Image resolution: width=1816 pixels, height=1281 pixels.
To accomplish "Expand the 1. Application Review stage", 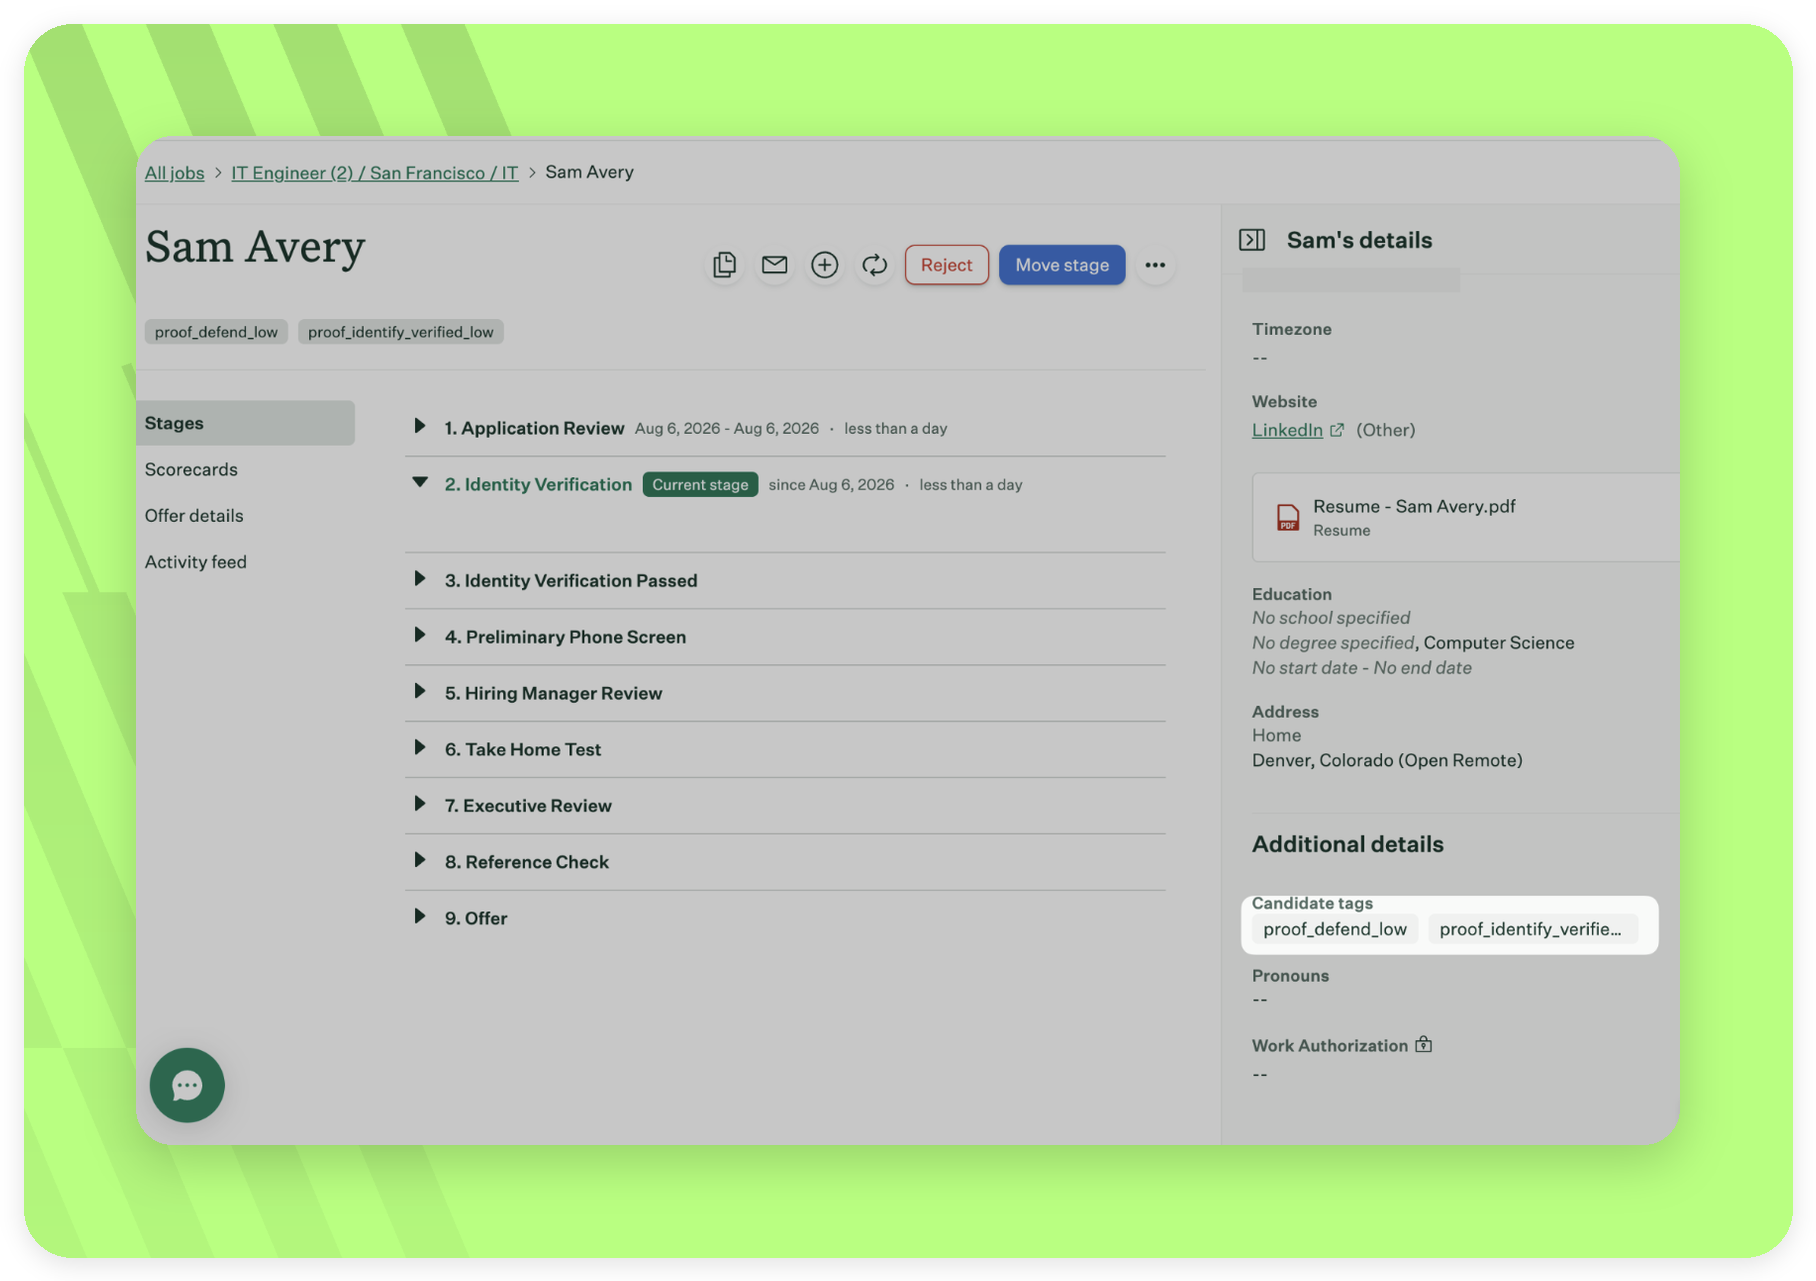I will pyautogui.click(x=420, y=427).
